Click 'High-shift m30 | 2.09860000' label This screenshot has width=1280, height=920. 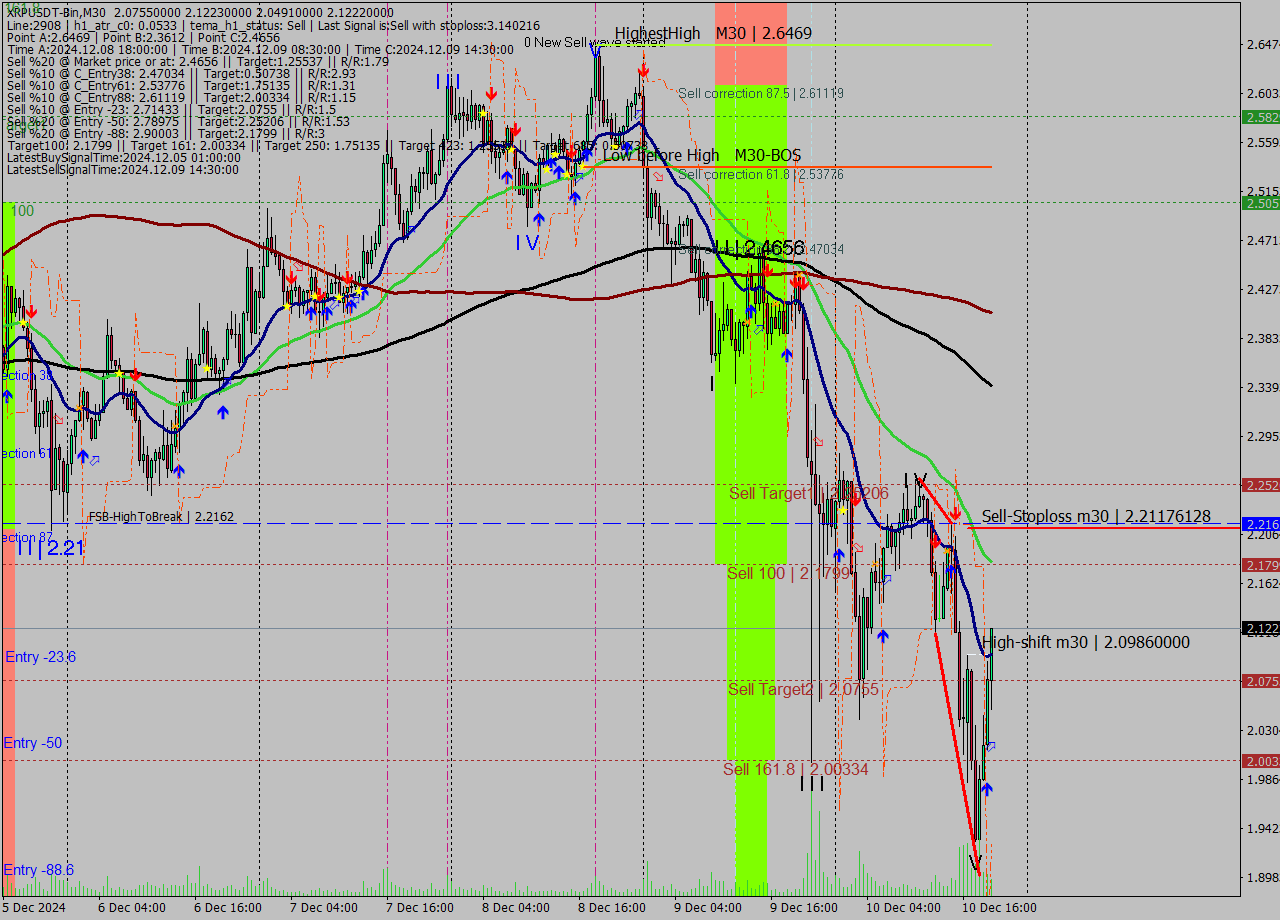[1086, 642]
